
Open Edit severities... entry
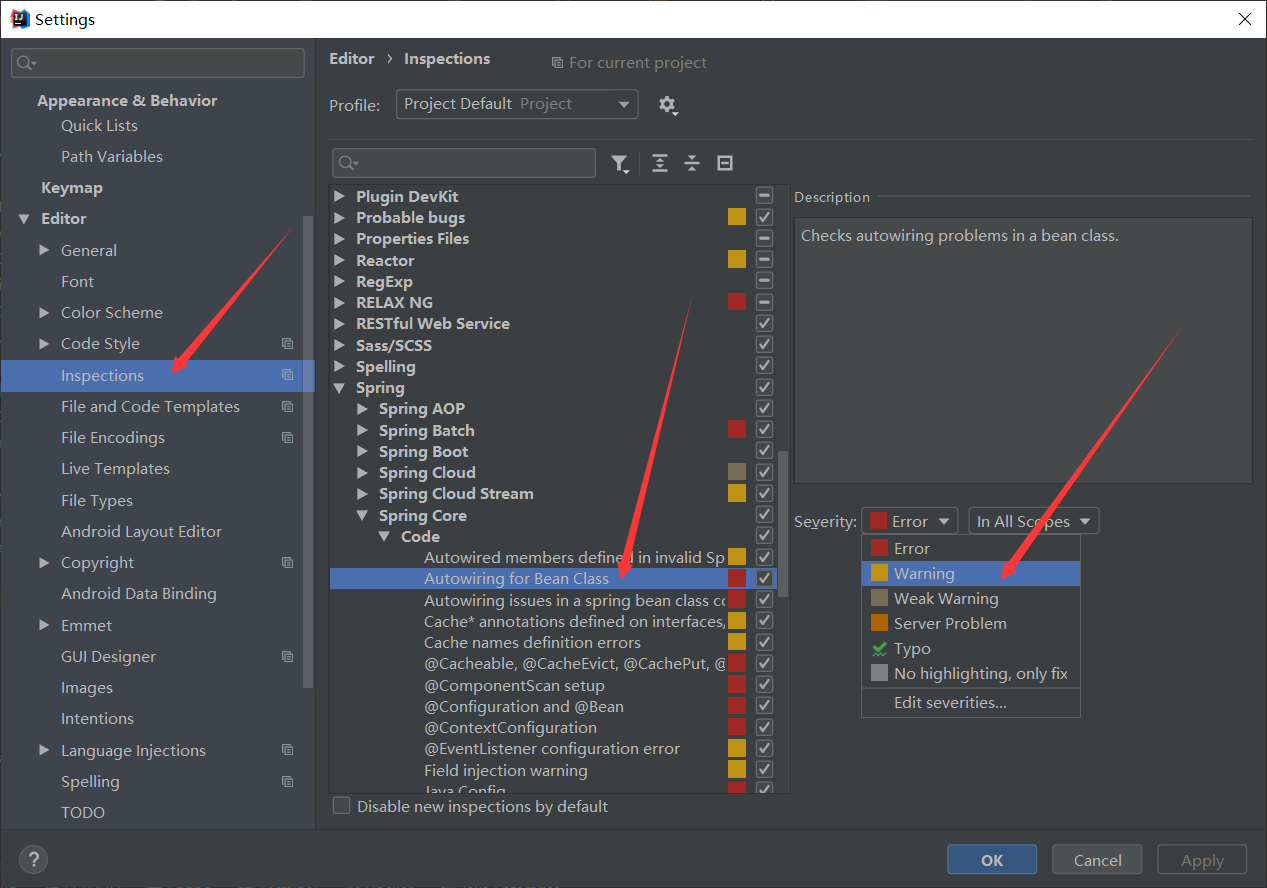click(x=971, y=703)
